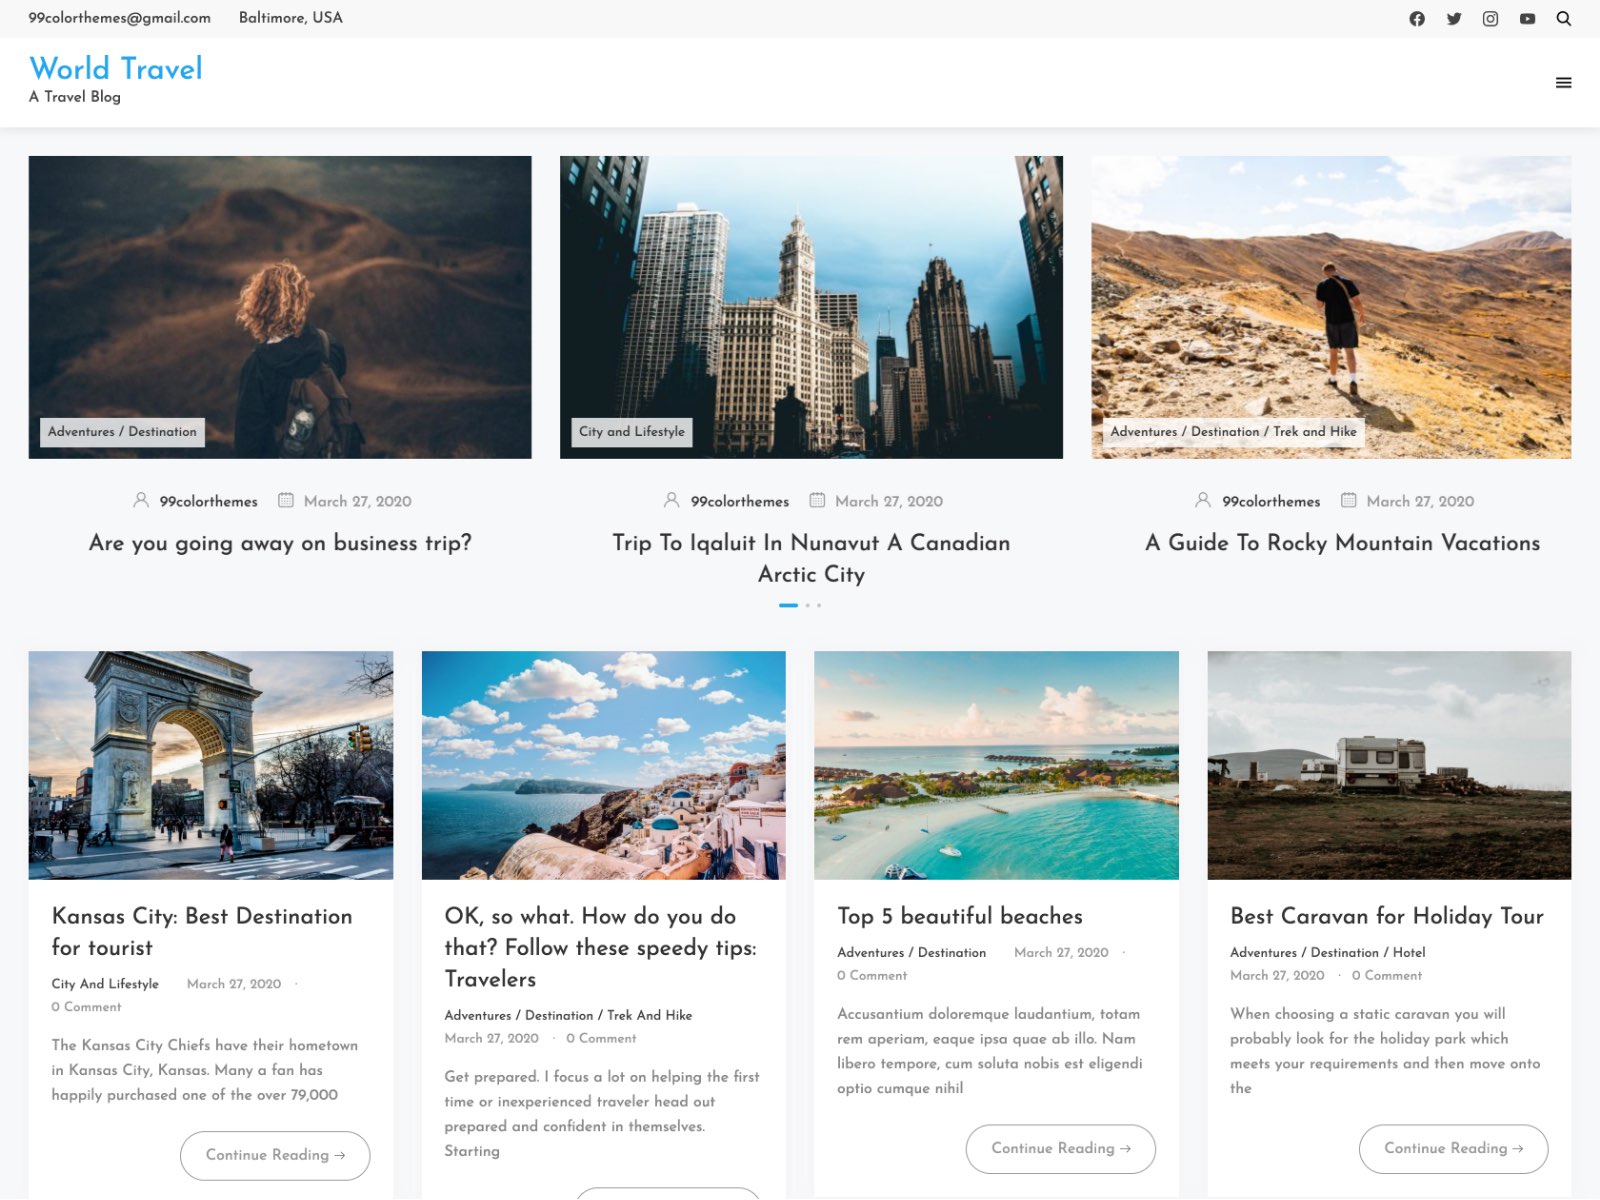Open 'Are you going away on business trip?' post
1600x1200 pixels.
tap(280, 543)
